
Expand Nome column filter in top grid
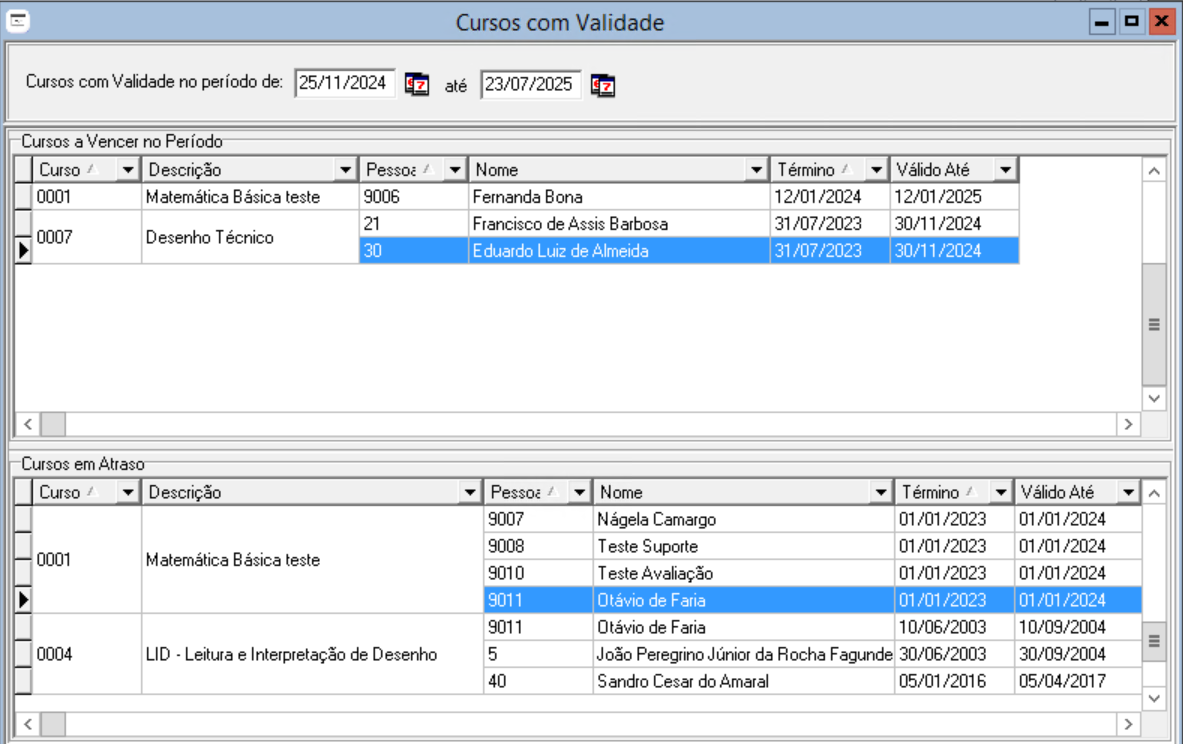(x=757, y=170)
